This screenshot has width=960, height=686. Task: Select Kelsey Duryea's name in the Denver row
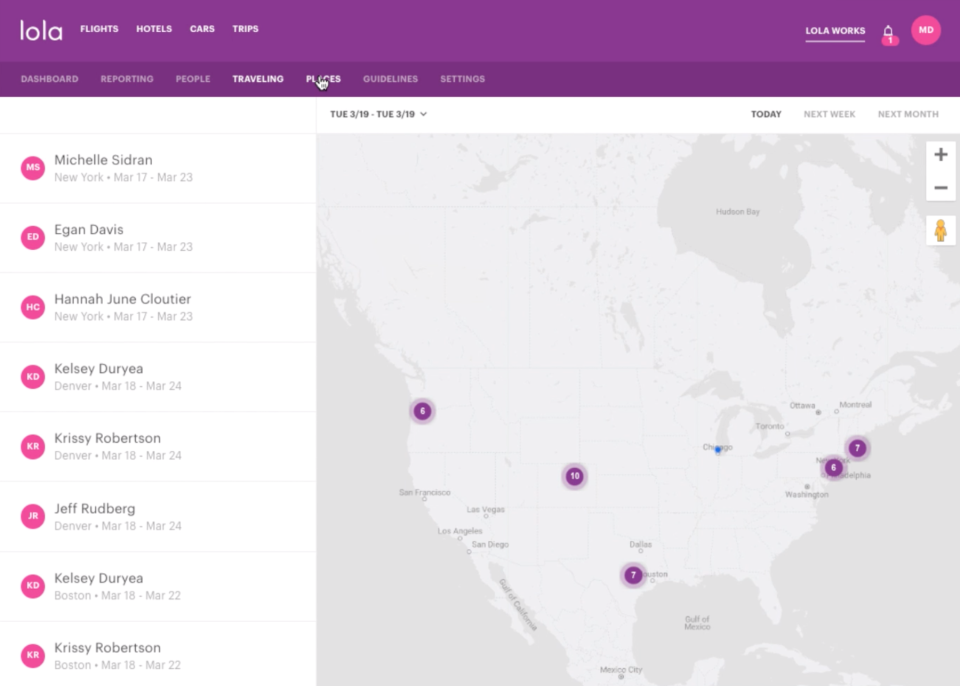click(99, 369)
